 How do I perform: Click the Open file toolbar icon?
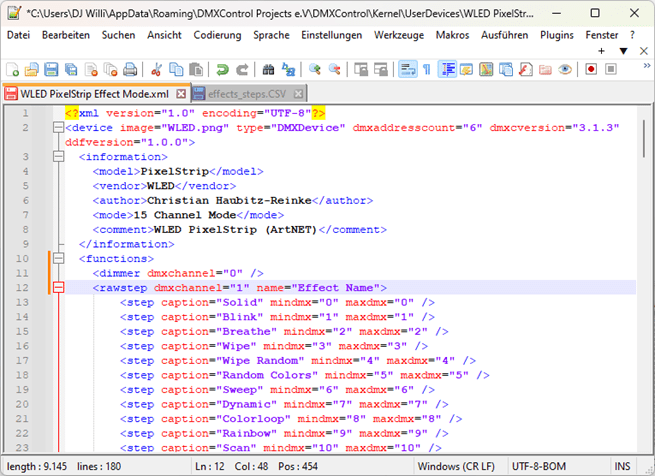pos(31,69)
